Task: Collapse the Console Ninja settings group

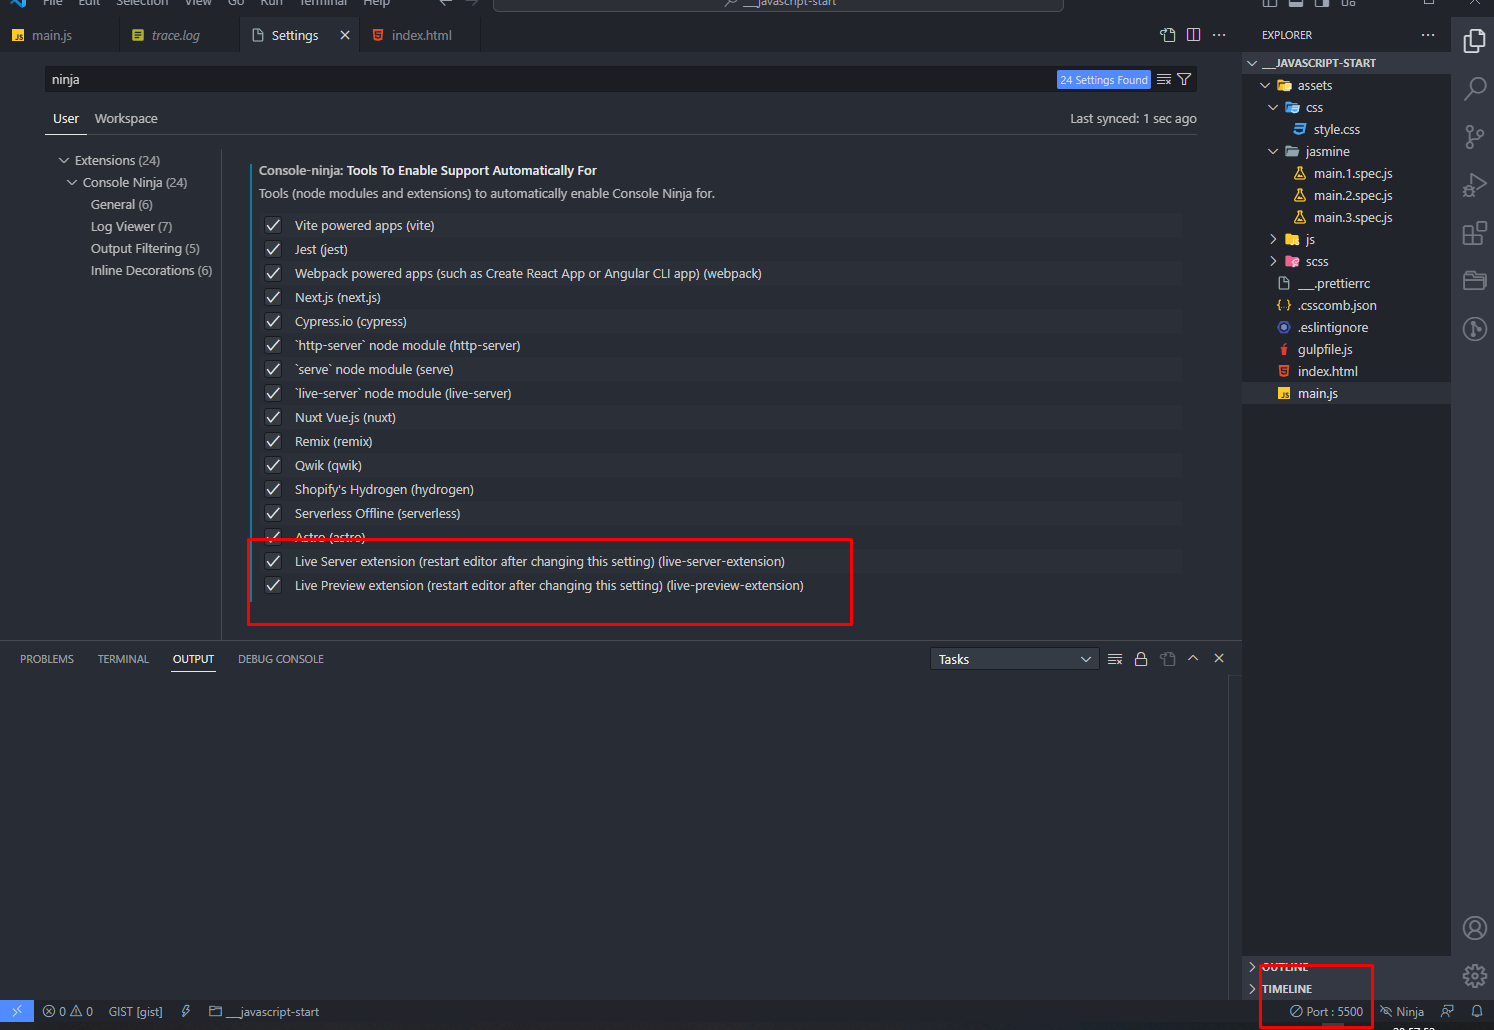Action: point(70,182)
